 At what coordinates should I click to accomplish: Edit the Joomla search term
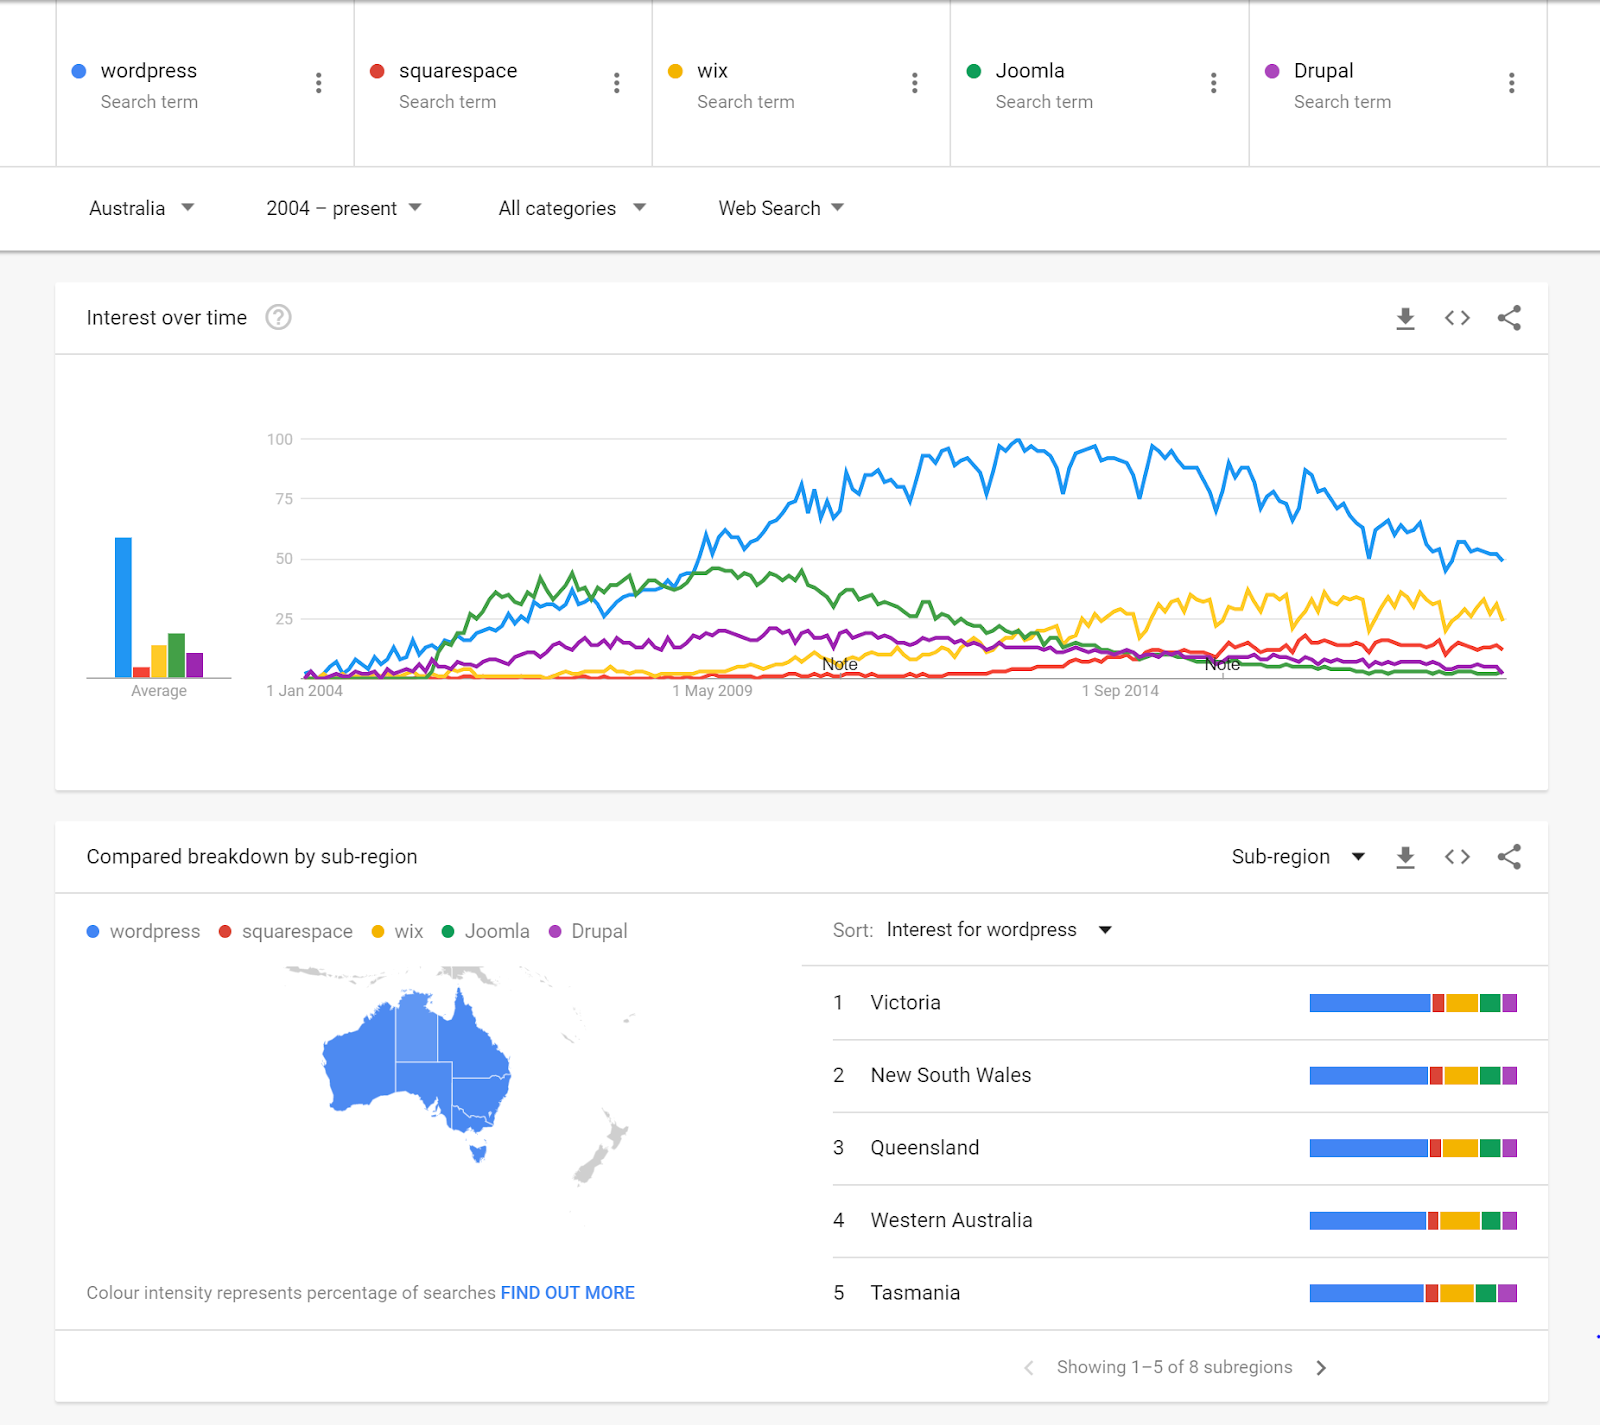1030,71
